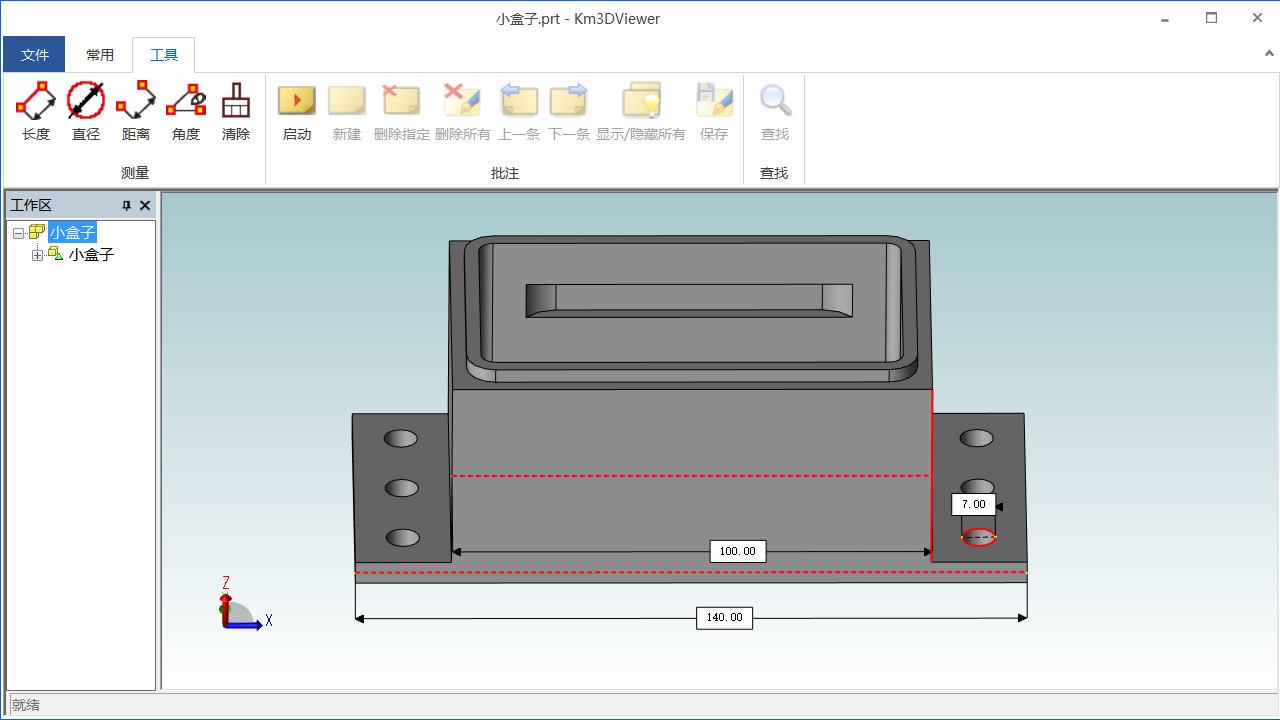
Task: Select the root 小盒子 tree item
Action: coord(73,233)
